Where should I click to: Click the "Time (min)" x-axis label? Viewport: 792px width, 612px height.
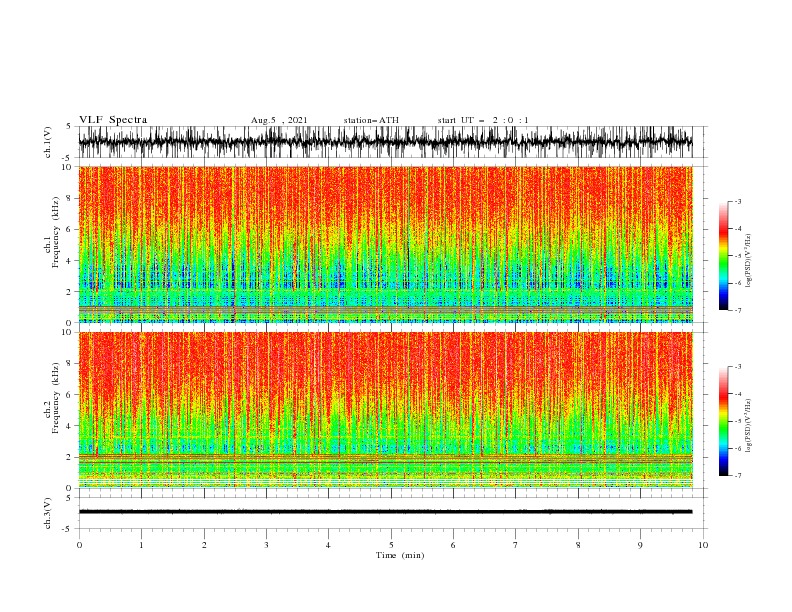[x=400, y=555]
